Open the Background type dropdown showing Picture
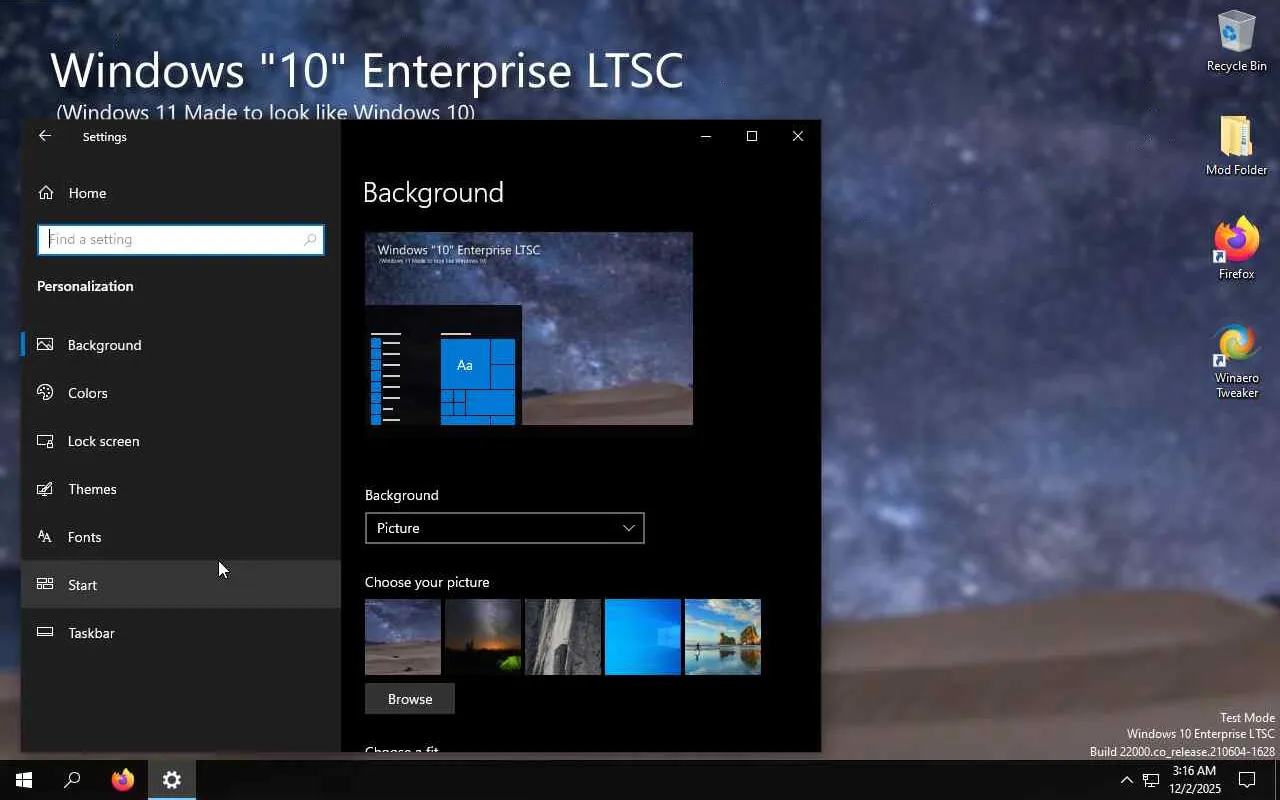The width and height of the screenshot is (1280, 800). tap(505, 528)
